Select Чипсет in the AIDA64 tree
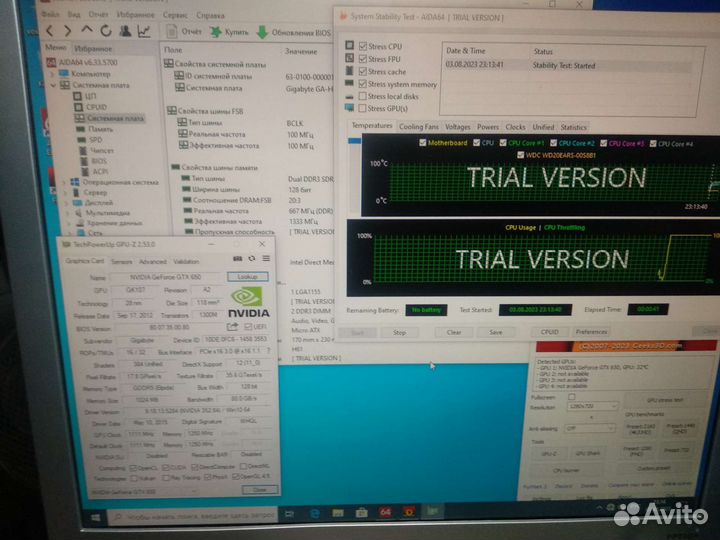Screen dimensions: 720x540 (96, 150)
